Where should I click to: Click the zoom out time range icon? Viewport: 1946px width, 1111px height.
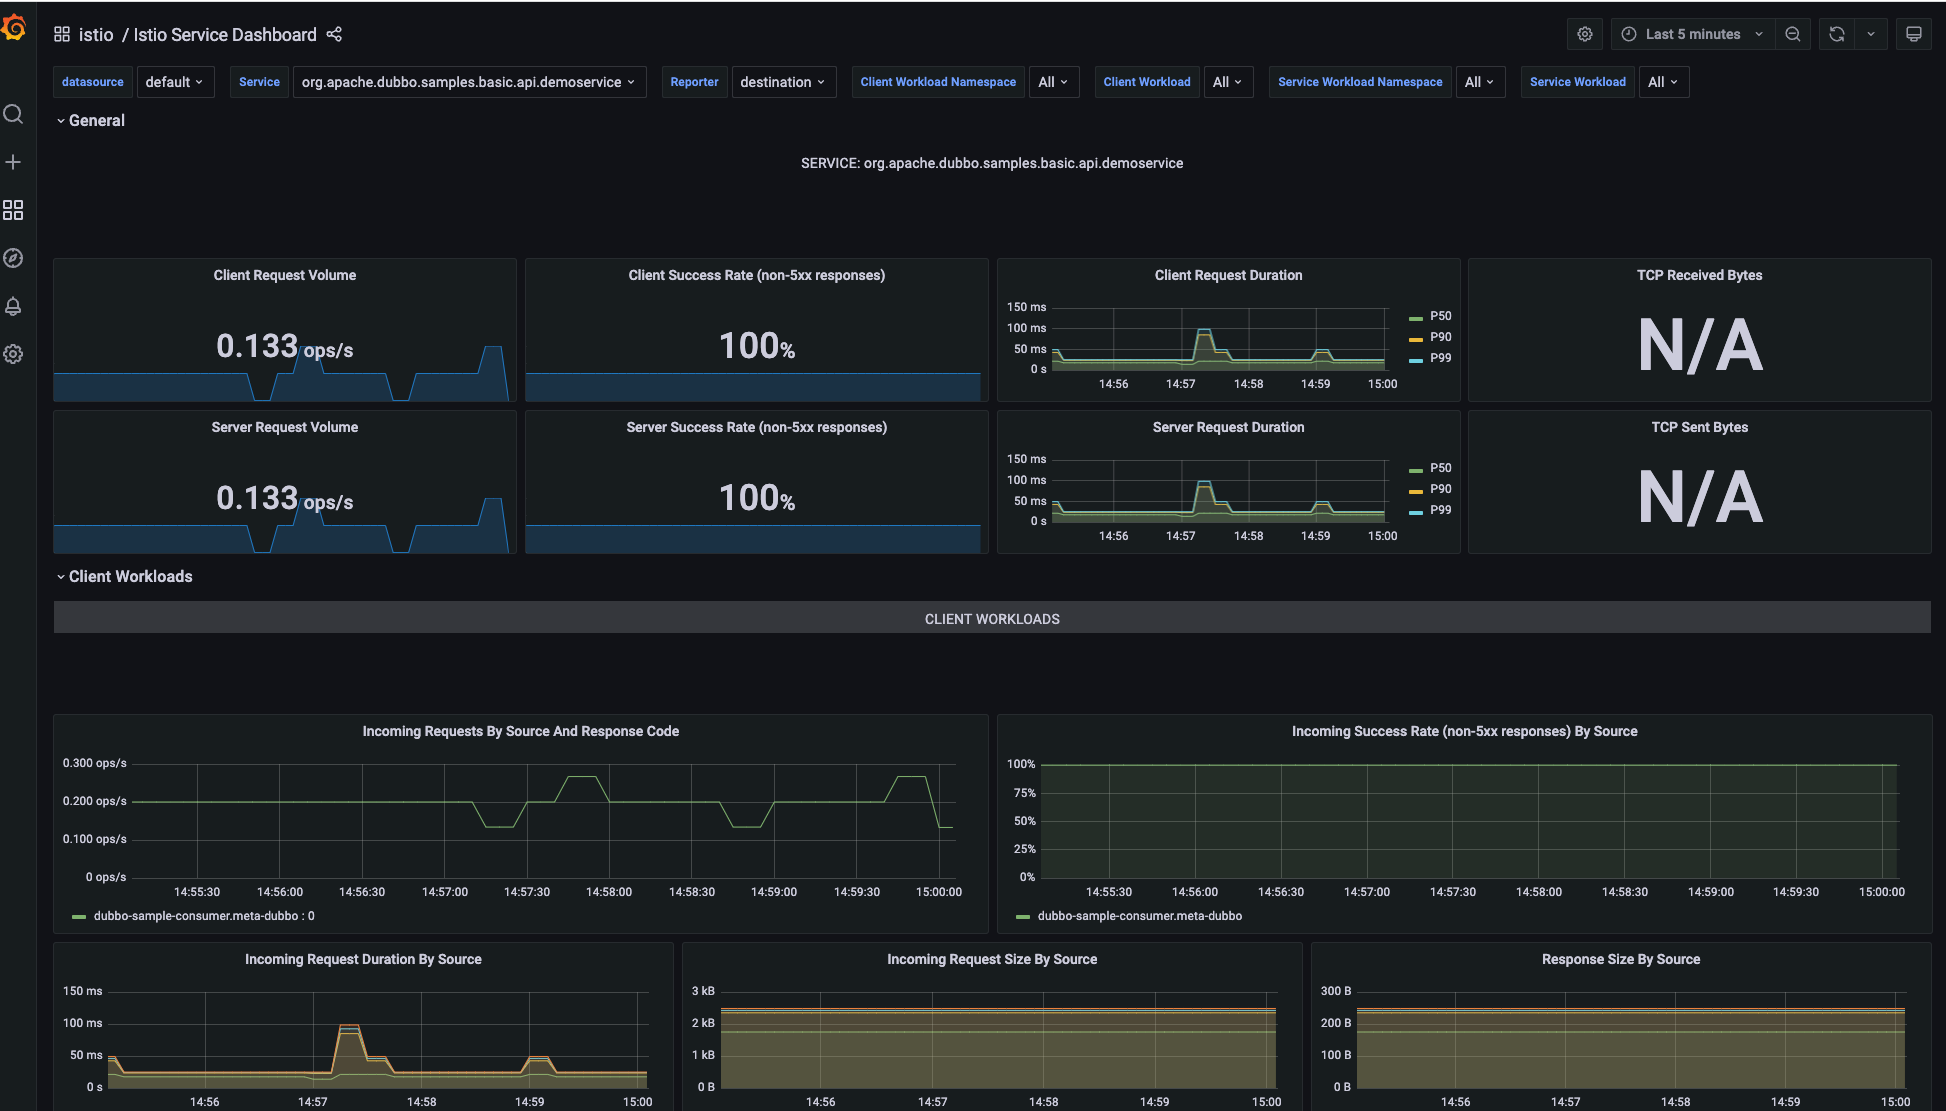[x=1793, y=34]
